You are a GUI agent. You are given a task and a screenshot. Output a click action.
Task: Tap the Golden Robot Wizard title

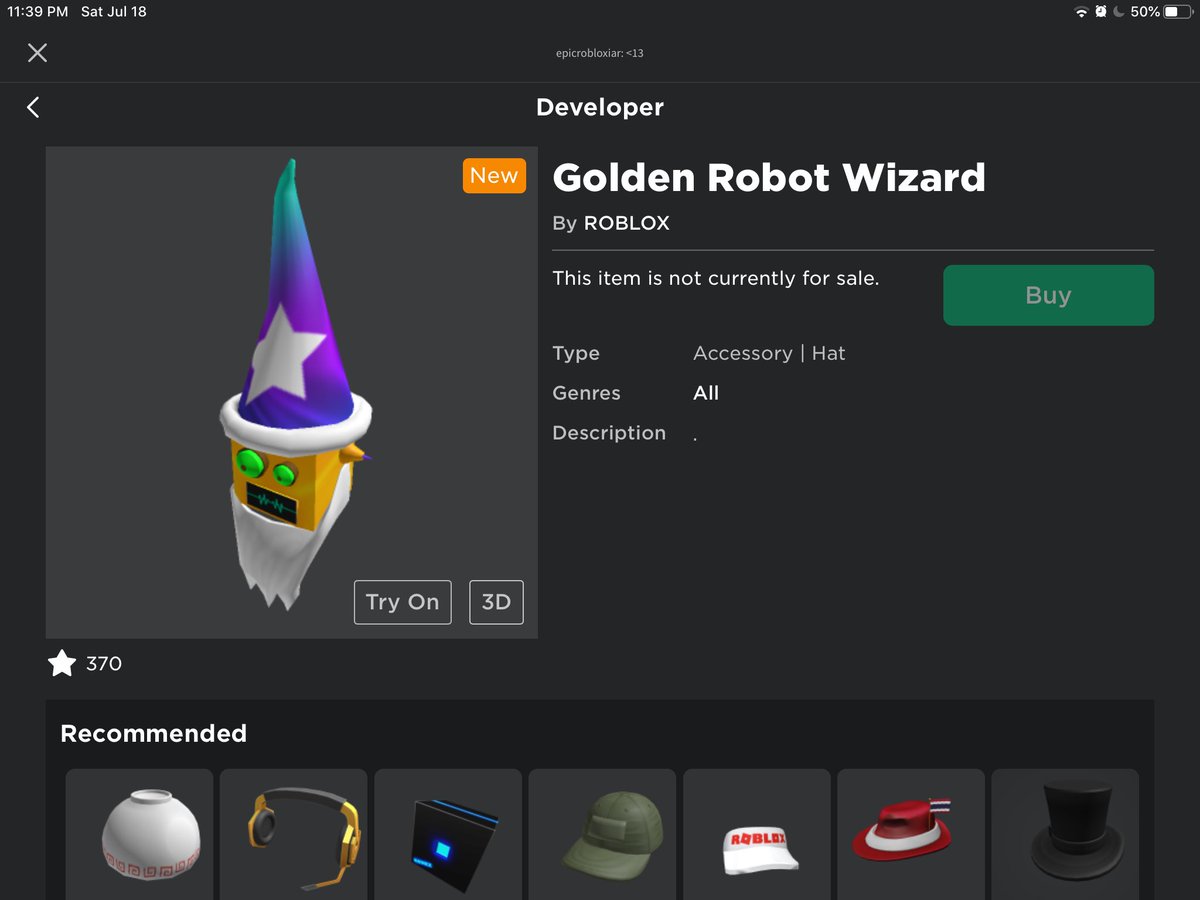(x=769, y=178)
